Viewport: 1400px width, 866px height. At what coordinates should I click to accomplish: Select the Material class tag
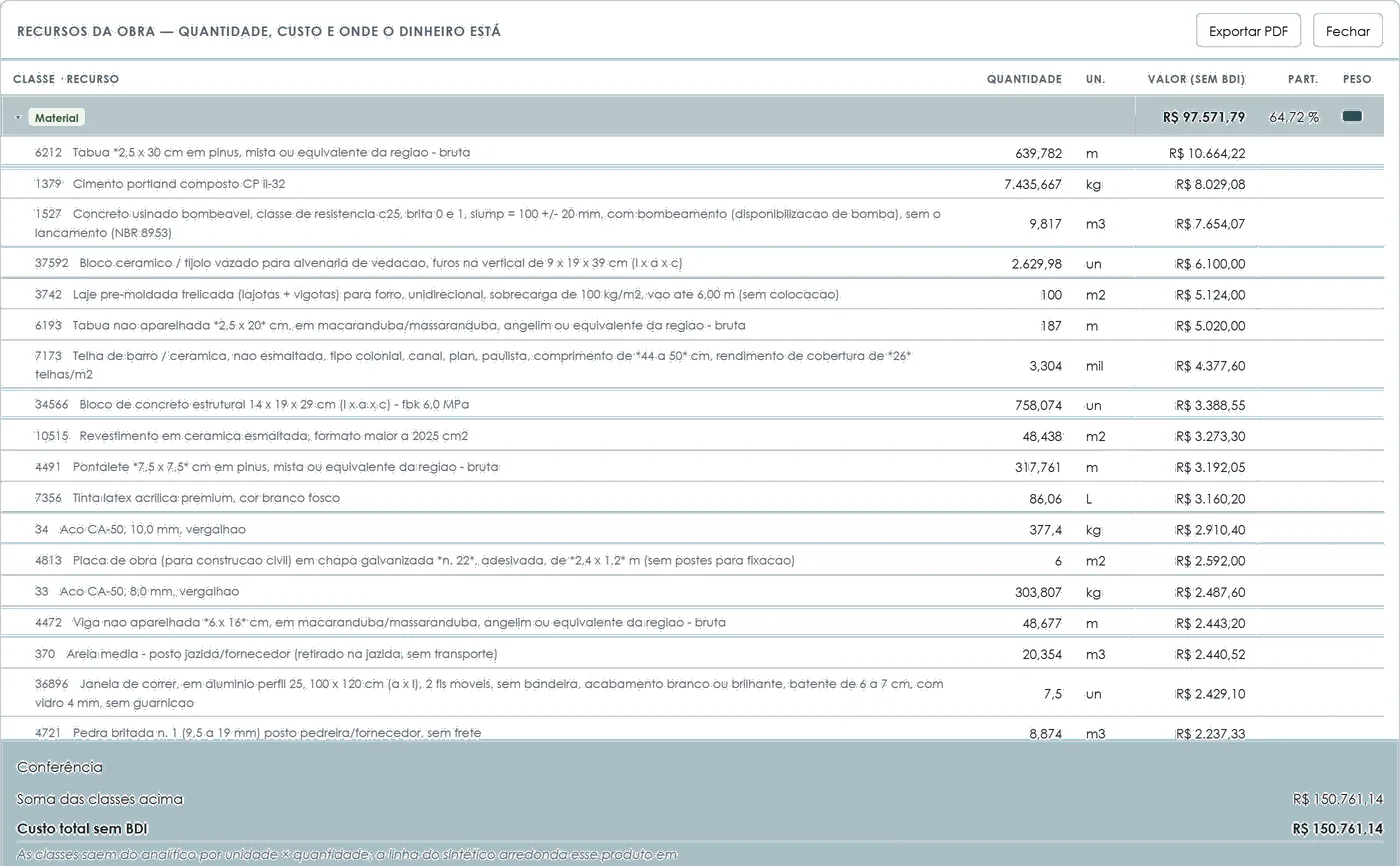click(x=57, y=118)
